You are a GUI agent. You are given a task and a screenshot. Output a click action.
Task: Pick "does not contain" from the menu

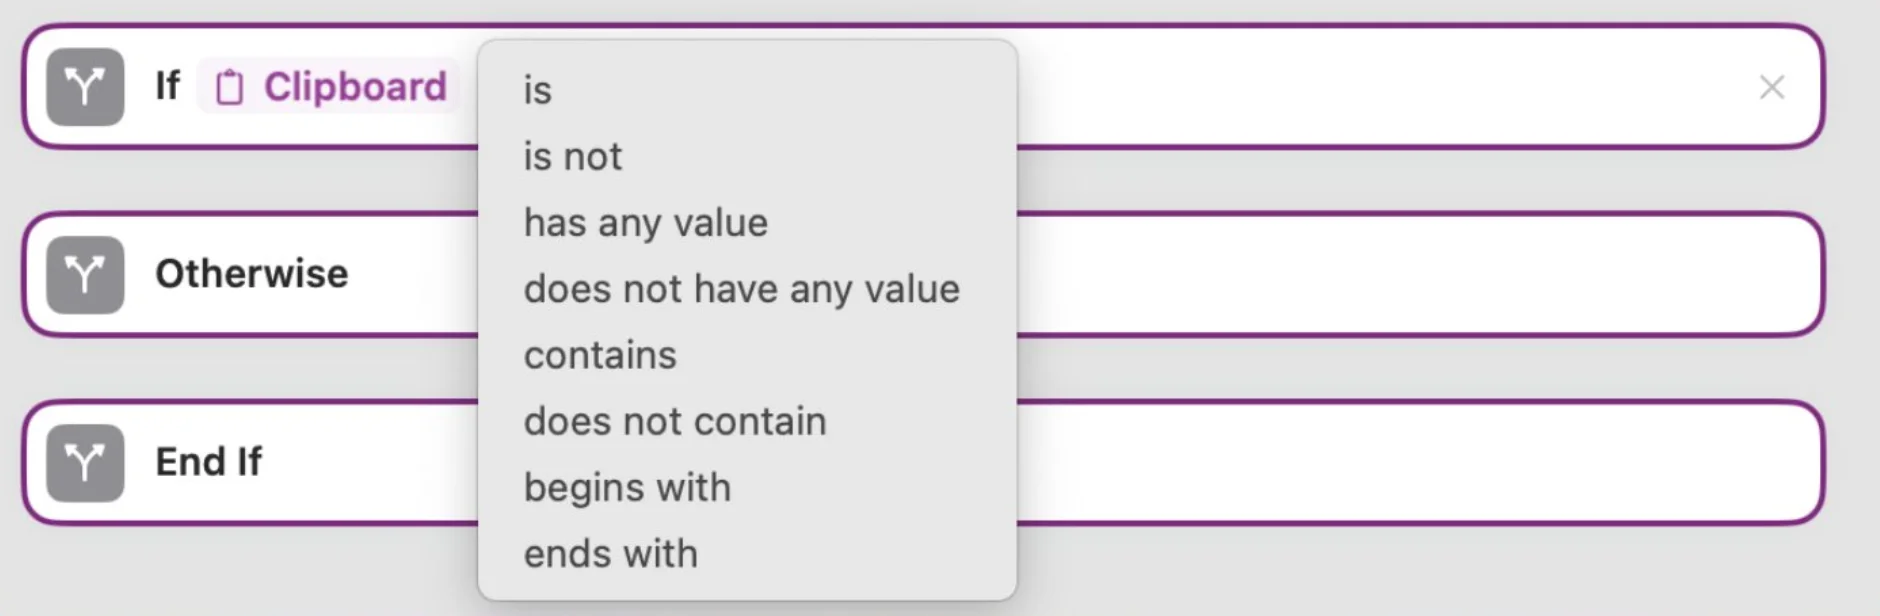tap(675, 421)
